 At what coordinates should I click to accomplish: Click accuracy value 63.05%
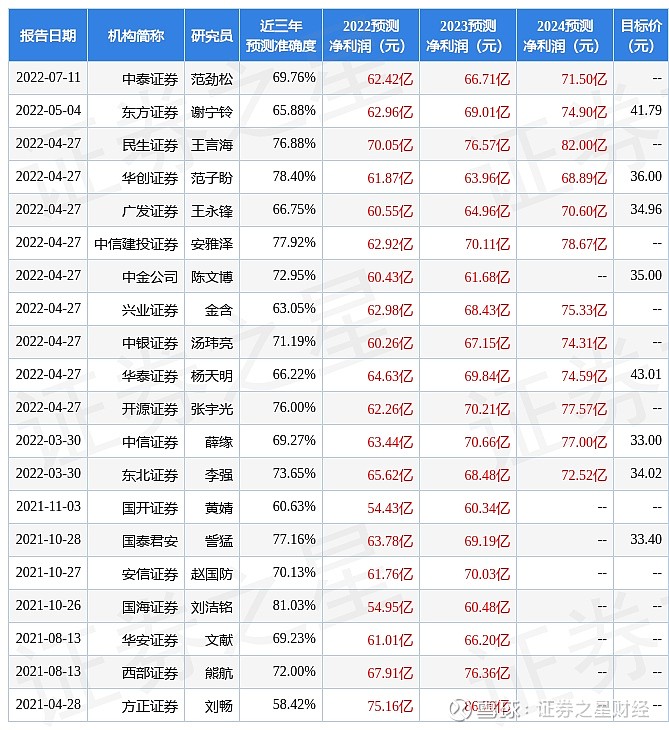pyautogui.click(x=294, y=308)
